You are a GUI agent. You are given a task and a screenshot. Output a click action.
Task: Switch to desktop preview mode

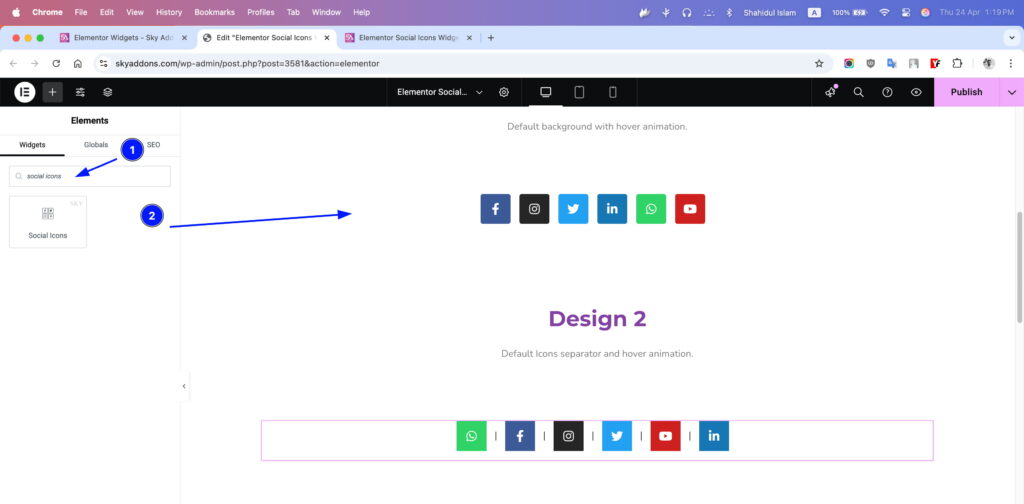pyautogui.click(x=546, y=92)
